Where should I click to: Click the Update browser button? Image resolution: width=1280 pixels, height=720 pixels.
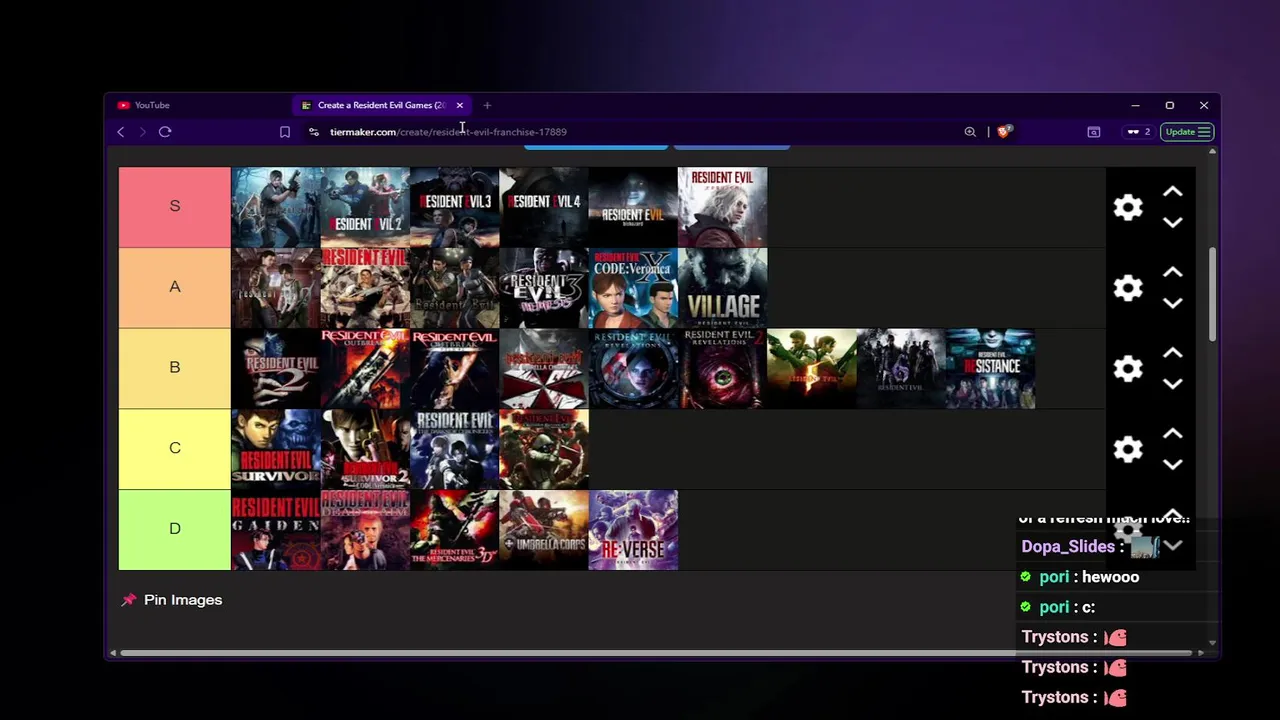pyautogui.click(x=1187, y=132)
